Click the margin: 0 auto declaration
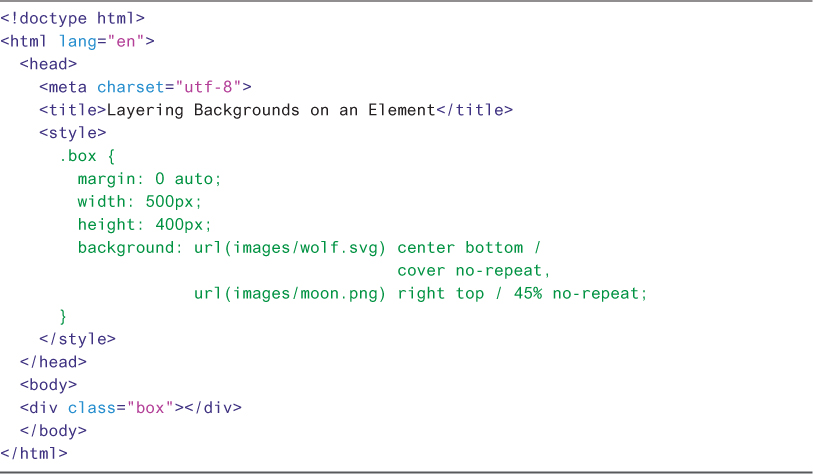813x474 pixels. click(148, 179)
